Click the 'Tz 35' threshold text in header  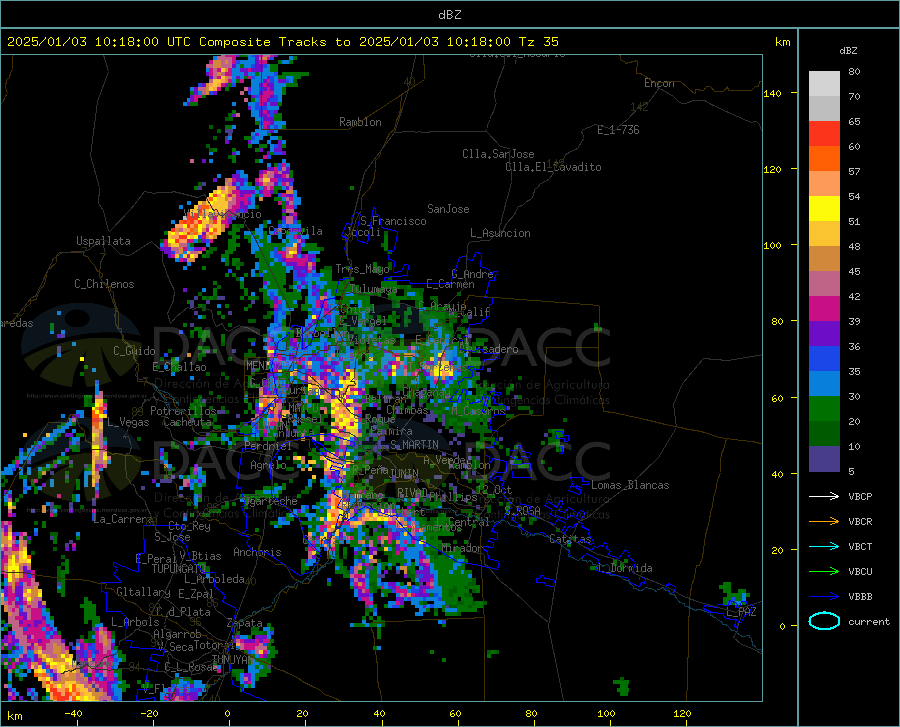pyautogui.click(x=539, y=42)
